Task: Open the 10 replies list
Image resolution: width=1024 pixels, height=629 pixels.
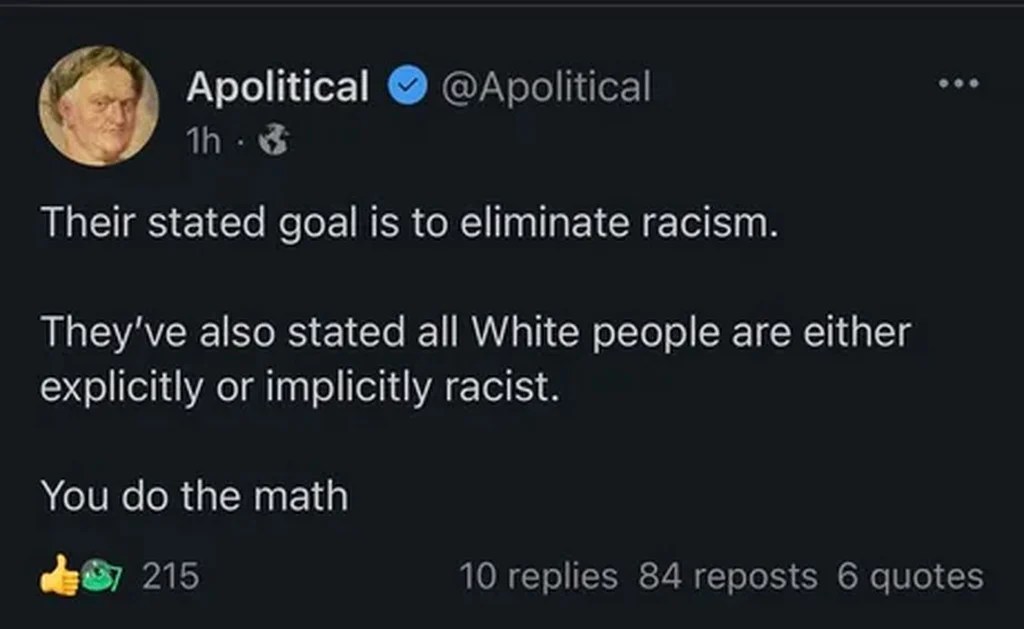Action: click(538, 577)
